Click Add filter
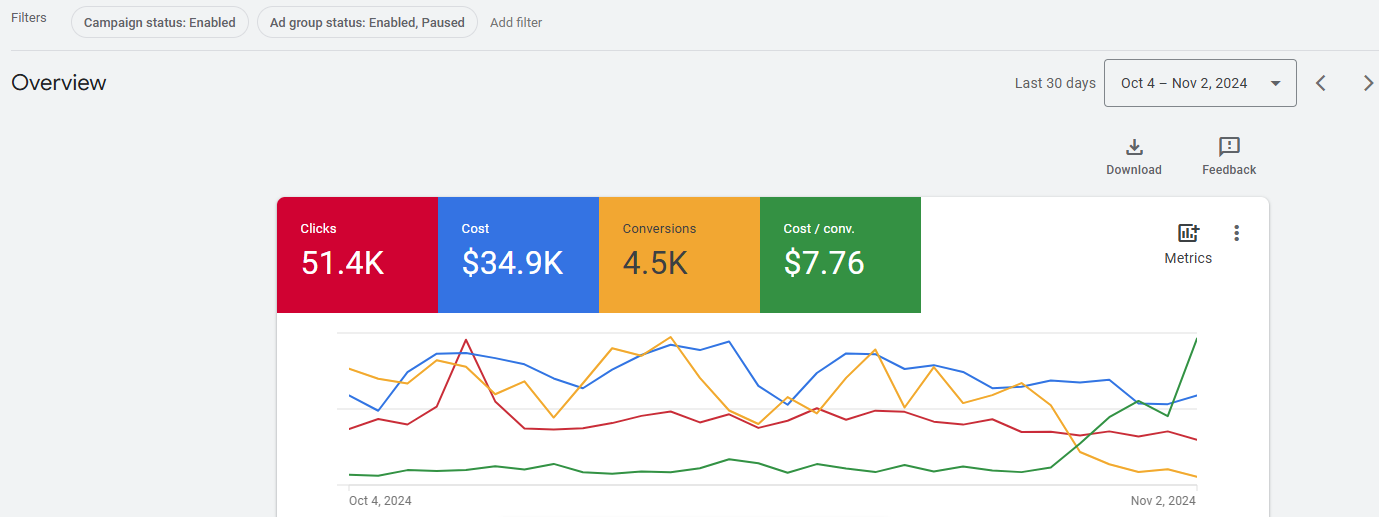This screenshot has height=517, width=1379. 516,22
